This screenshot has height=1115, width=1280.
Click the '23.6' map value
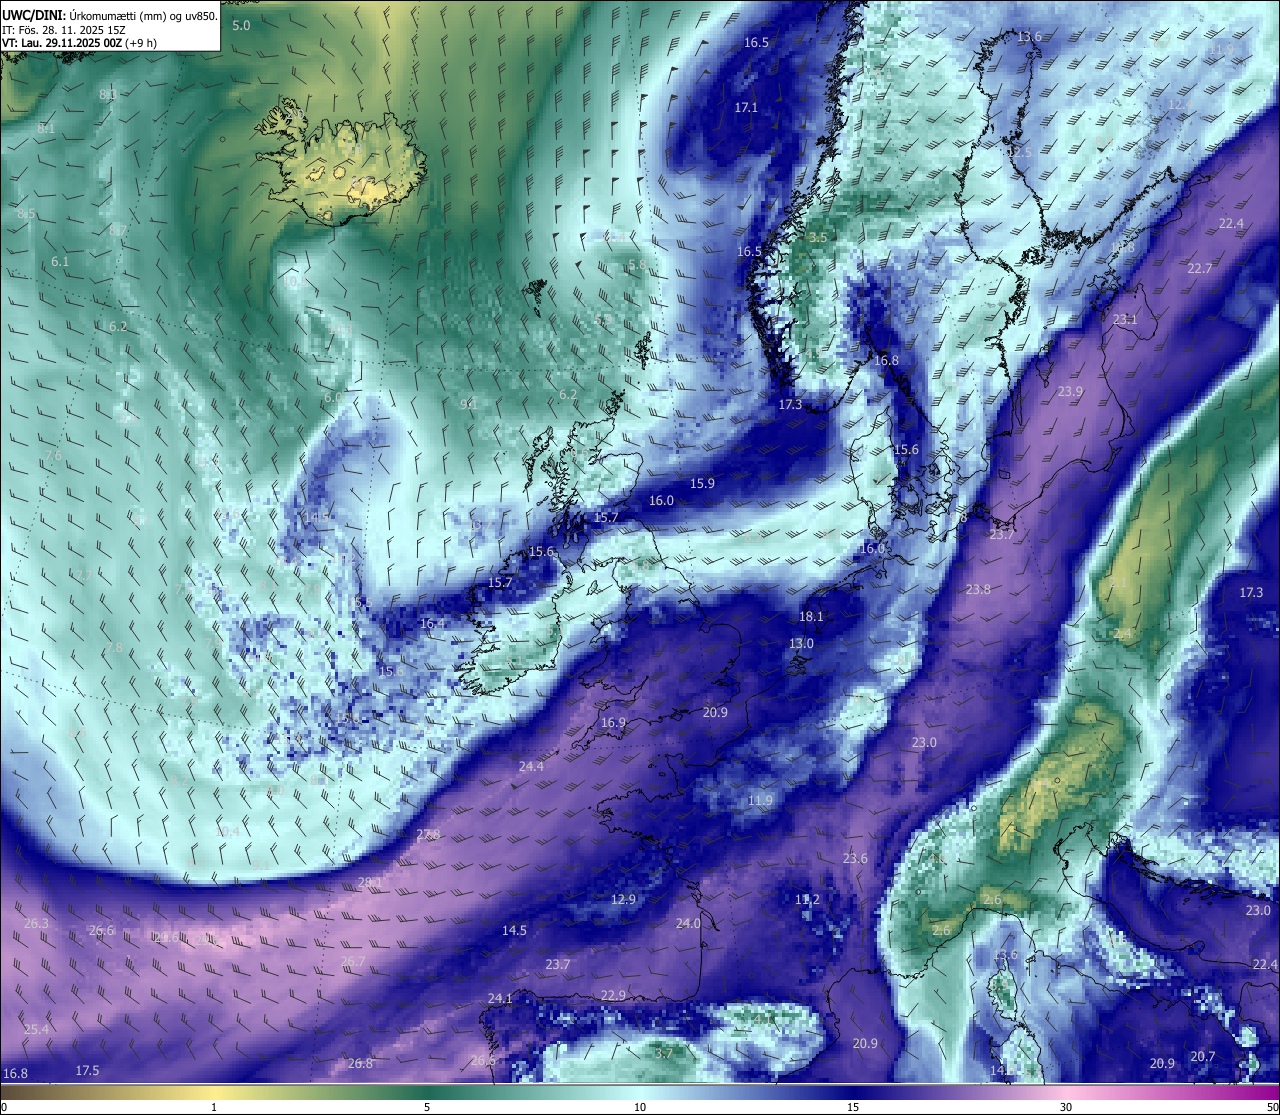click(x=855, y=858)
